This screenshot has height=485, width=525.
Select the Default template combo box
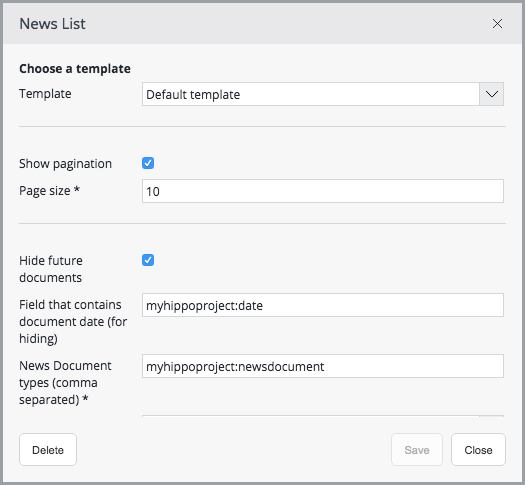click(x=323, y=94)
